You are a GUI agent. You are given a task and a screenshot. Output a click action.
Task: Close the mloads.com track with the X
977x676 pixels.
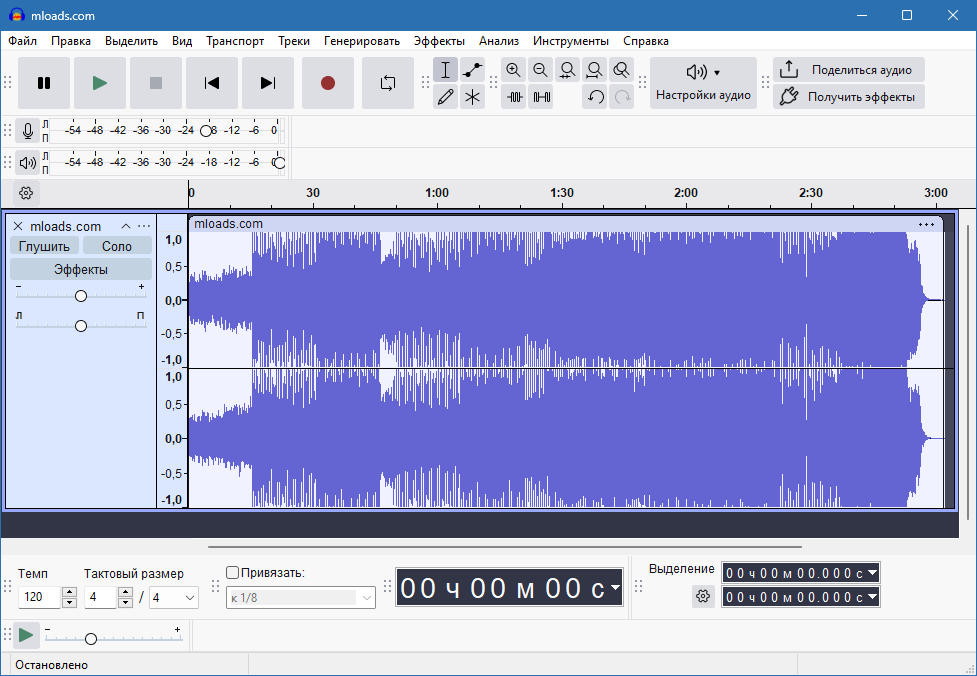tap(18, 226)
